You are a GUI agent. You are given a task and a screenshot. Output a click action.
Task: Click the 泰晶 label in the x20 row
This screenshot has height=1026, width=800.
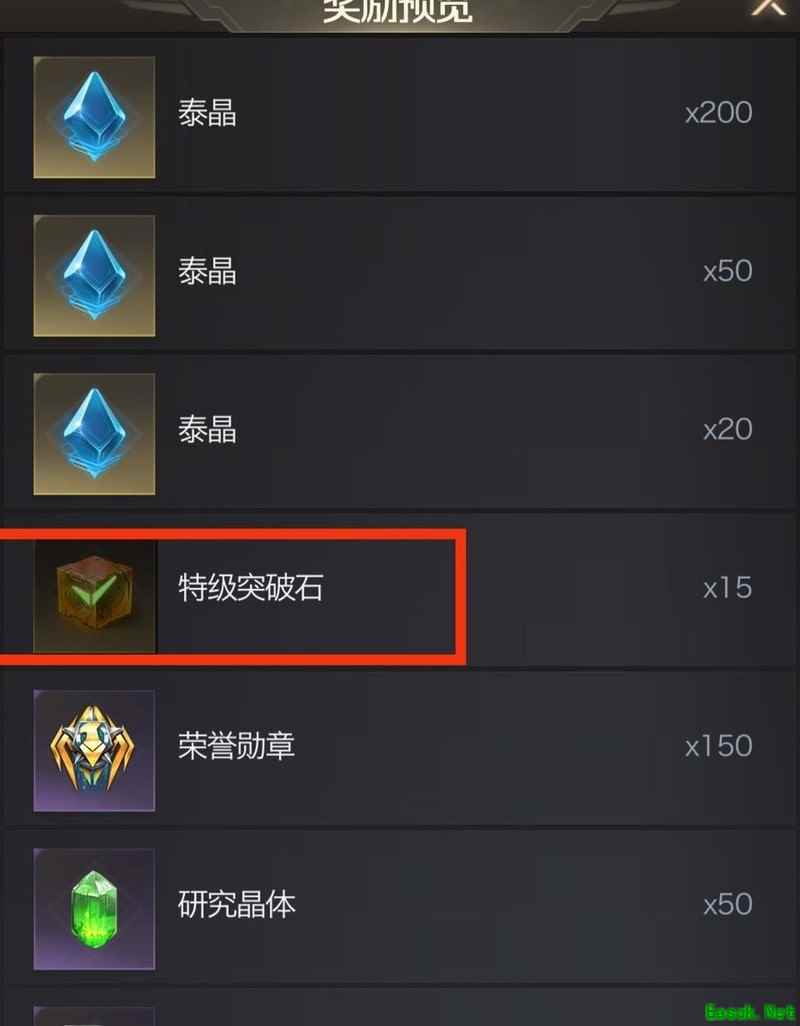207,430
